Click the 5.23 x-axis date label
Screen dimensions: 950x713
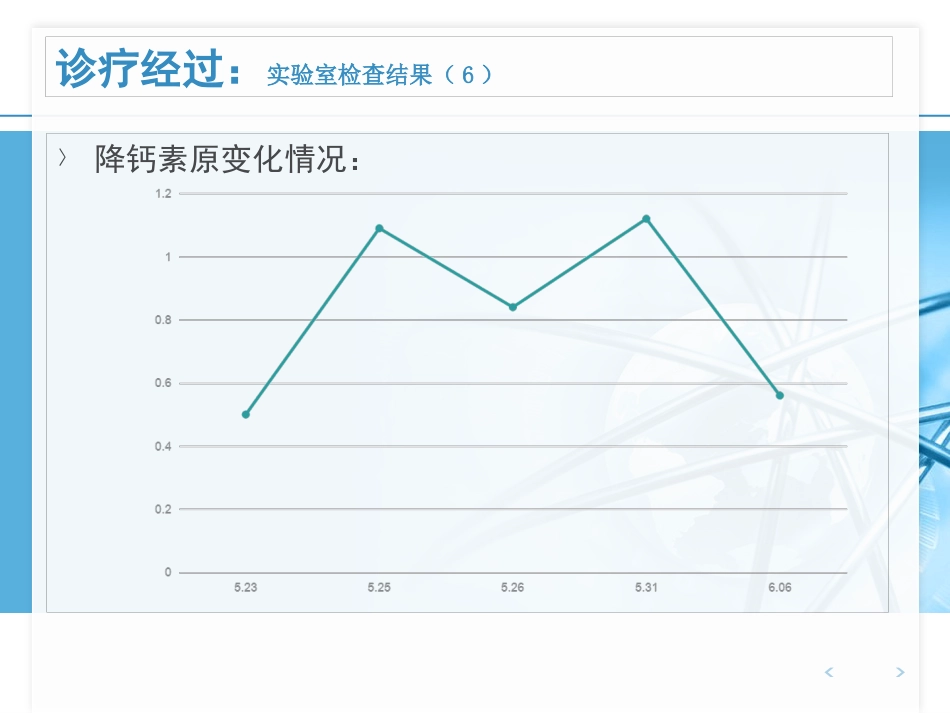pos(245,587)
